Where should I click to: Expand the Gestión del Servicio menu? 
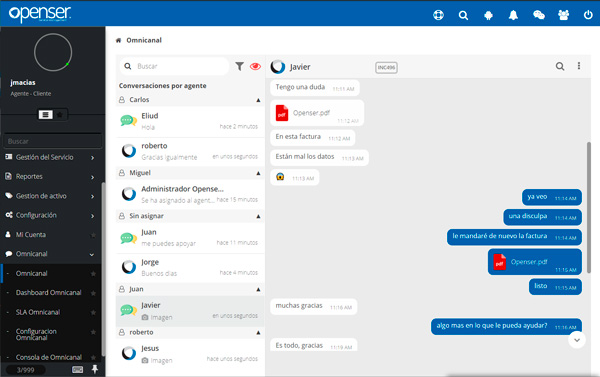click(x=51, y=157)
